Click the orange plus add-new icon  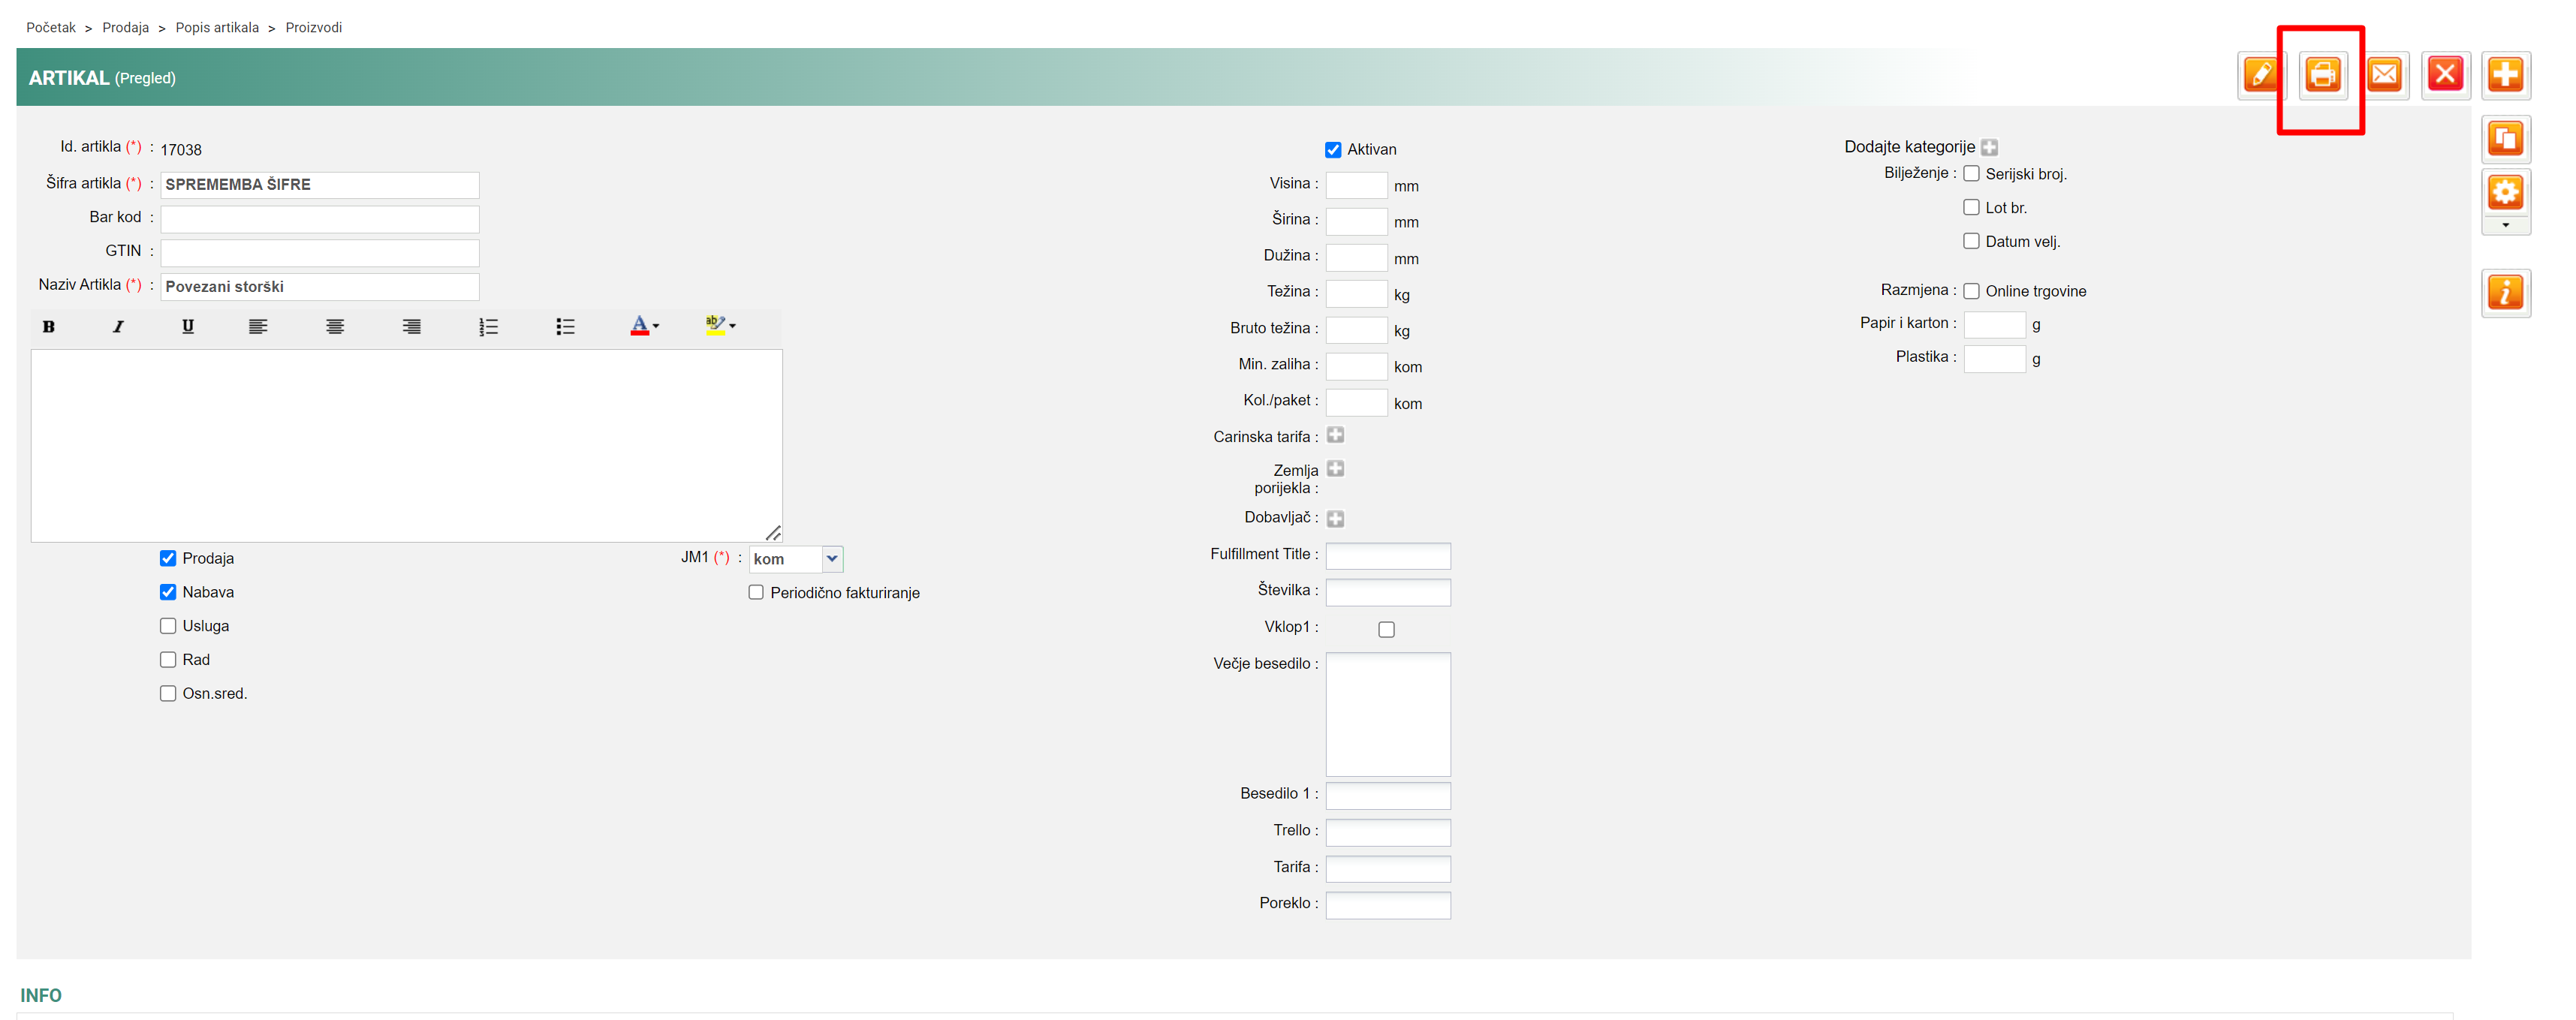(2505, 75)
